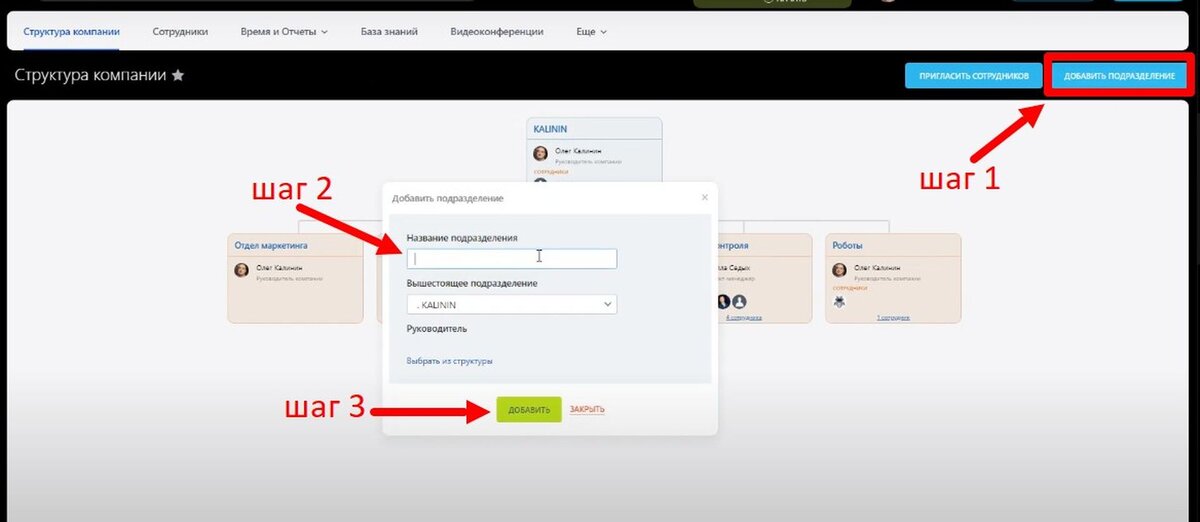
Task: Open the 4 сотрудника link
Action: tap(744, 317)
